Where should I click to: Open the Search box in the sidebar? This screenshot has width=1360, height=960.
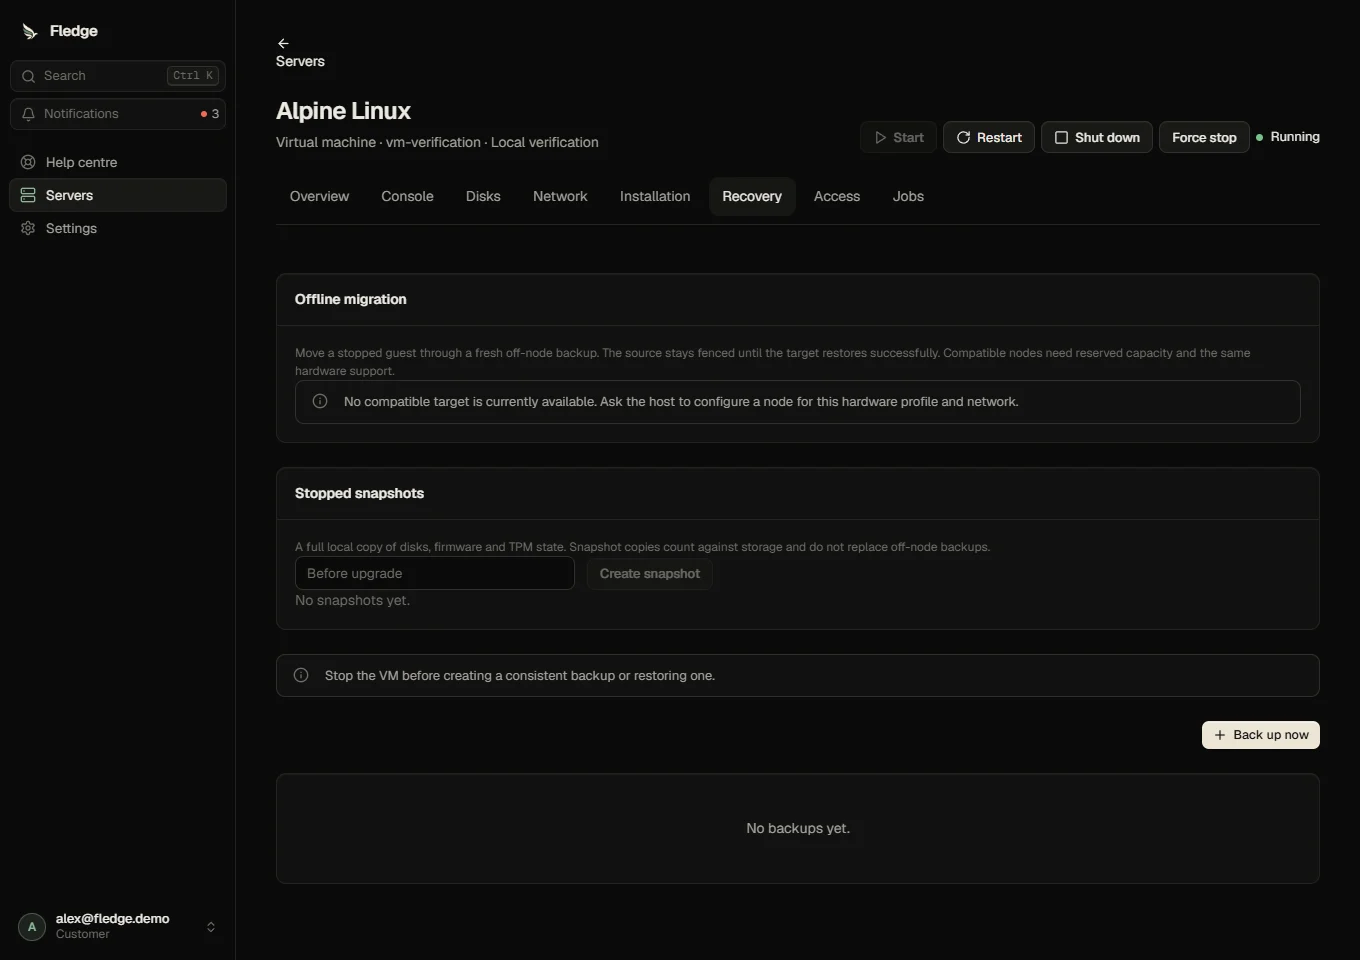[118, 76]
